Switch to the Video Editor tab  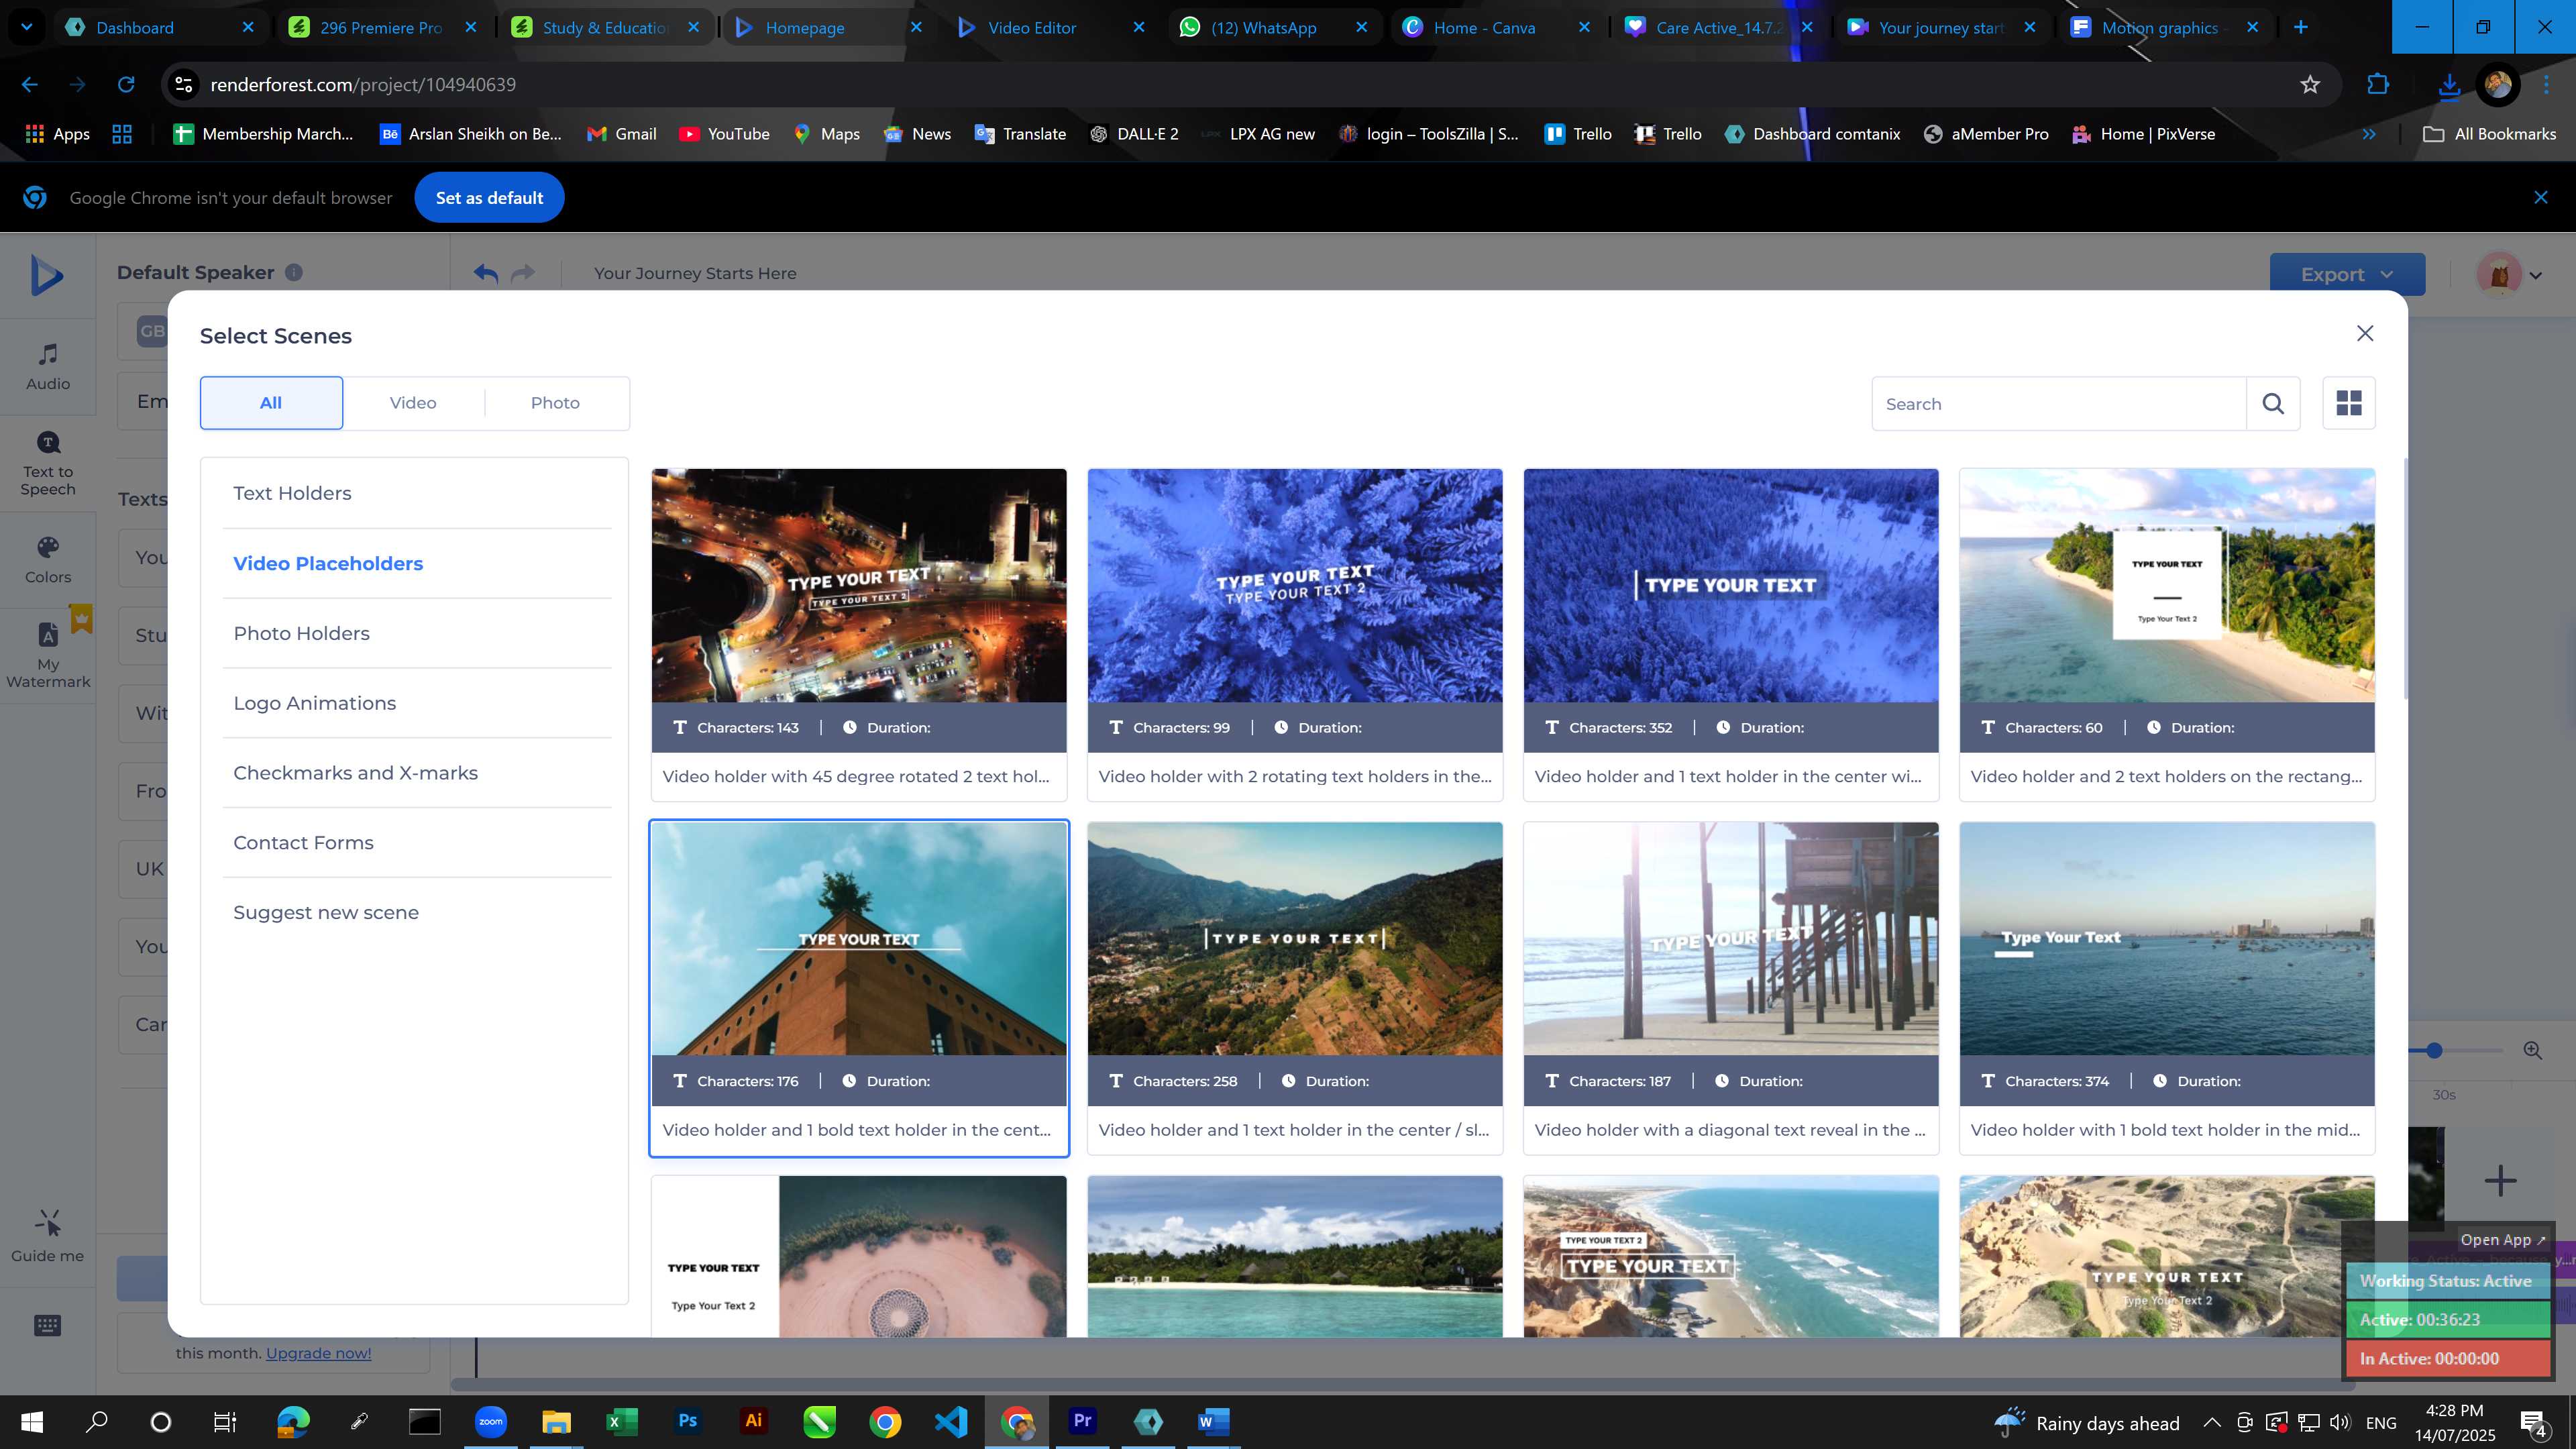[x=1050, y=28]
